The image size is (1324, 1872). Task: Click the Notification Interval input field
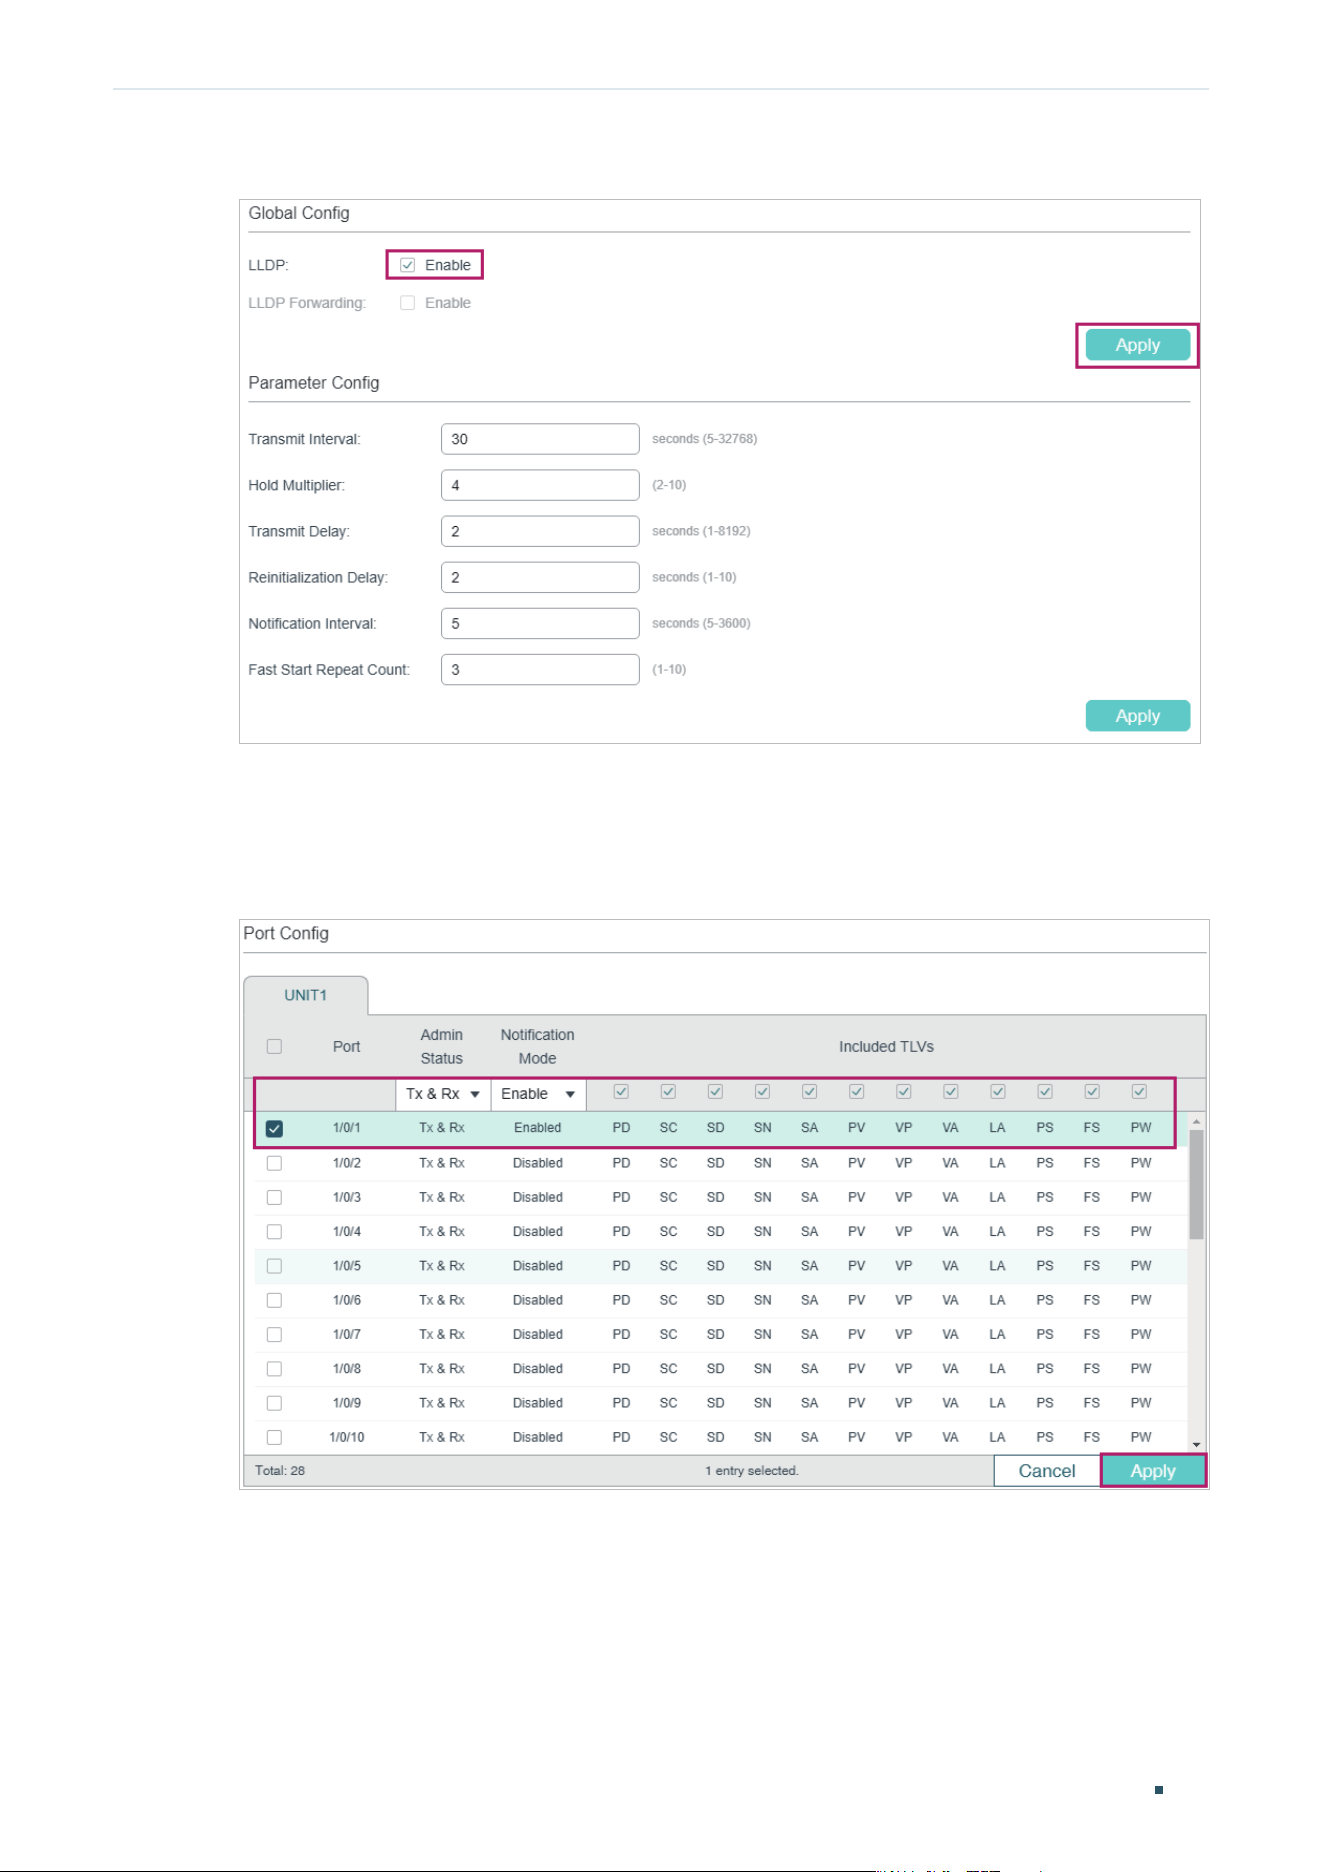coord(540,623)
